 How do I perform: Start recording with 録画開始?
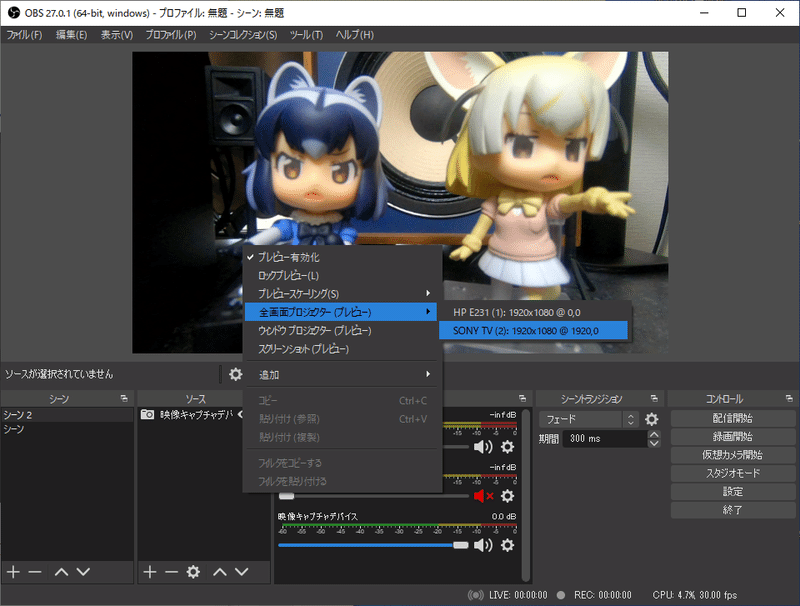tap(733, 437)
